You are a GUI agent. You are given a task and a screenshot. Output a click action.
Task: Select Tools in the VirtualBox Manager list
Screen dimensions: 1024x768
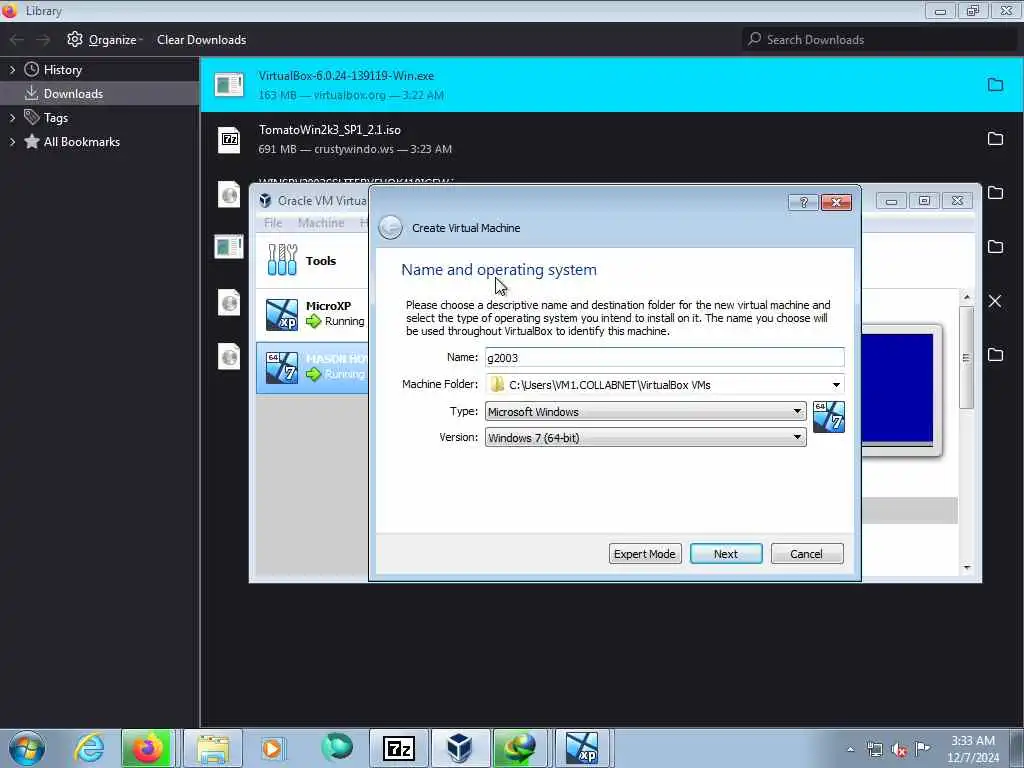tap(312, 261)
